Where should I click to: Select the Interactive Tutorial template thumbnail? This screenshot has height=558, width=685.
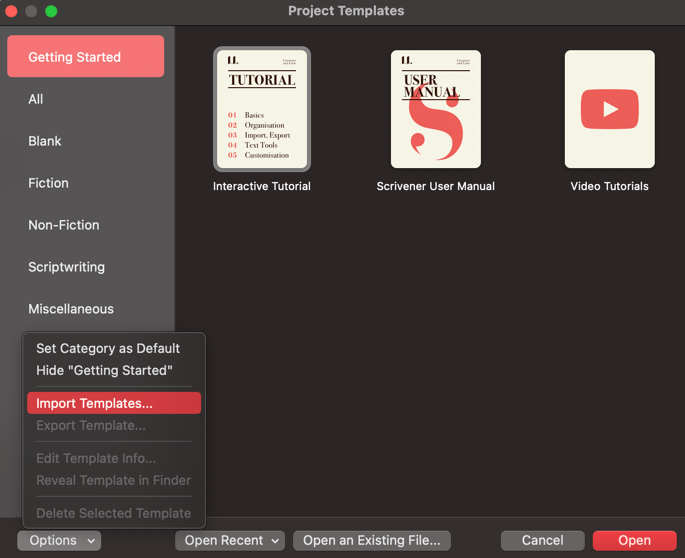[262, 110]
